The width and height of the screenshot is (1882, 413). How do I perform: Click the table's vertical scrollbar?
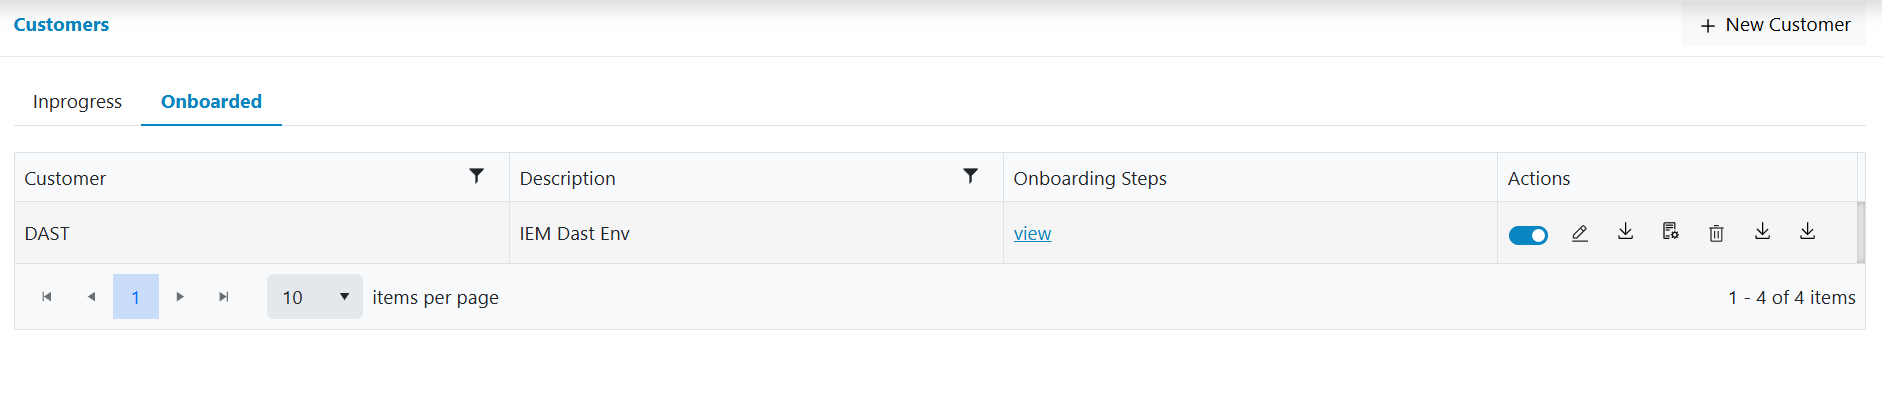pos(1861,232)
